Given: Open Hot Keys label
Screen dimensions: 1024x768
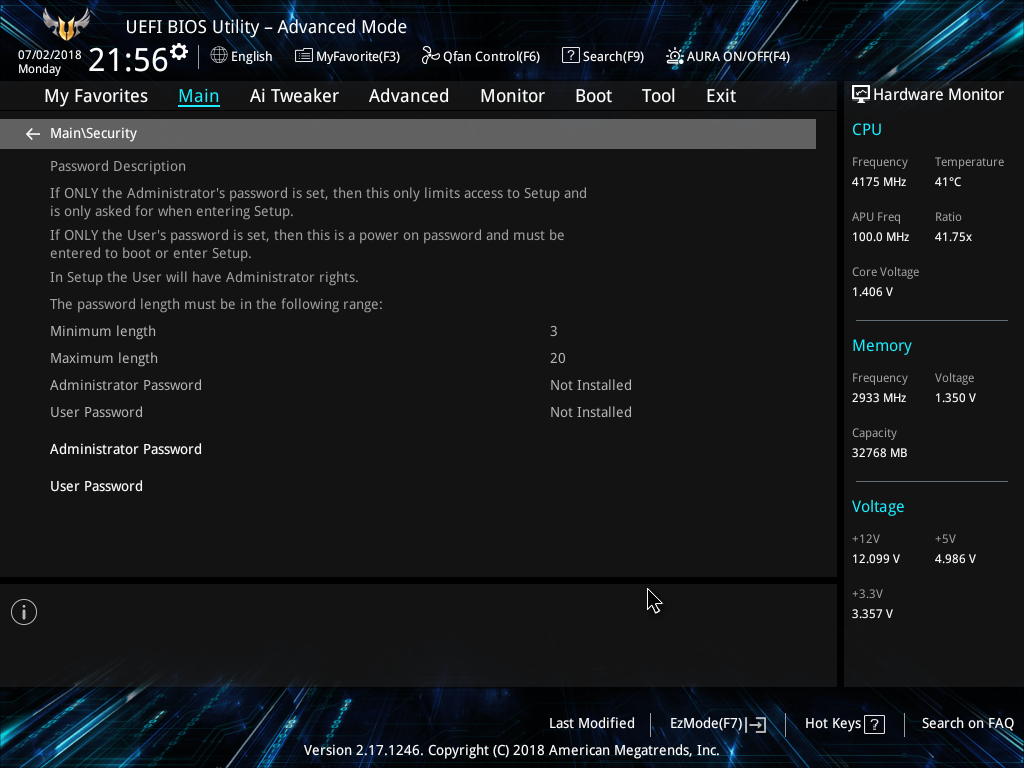Looking at the screenshot, I should [833, 724].
